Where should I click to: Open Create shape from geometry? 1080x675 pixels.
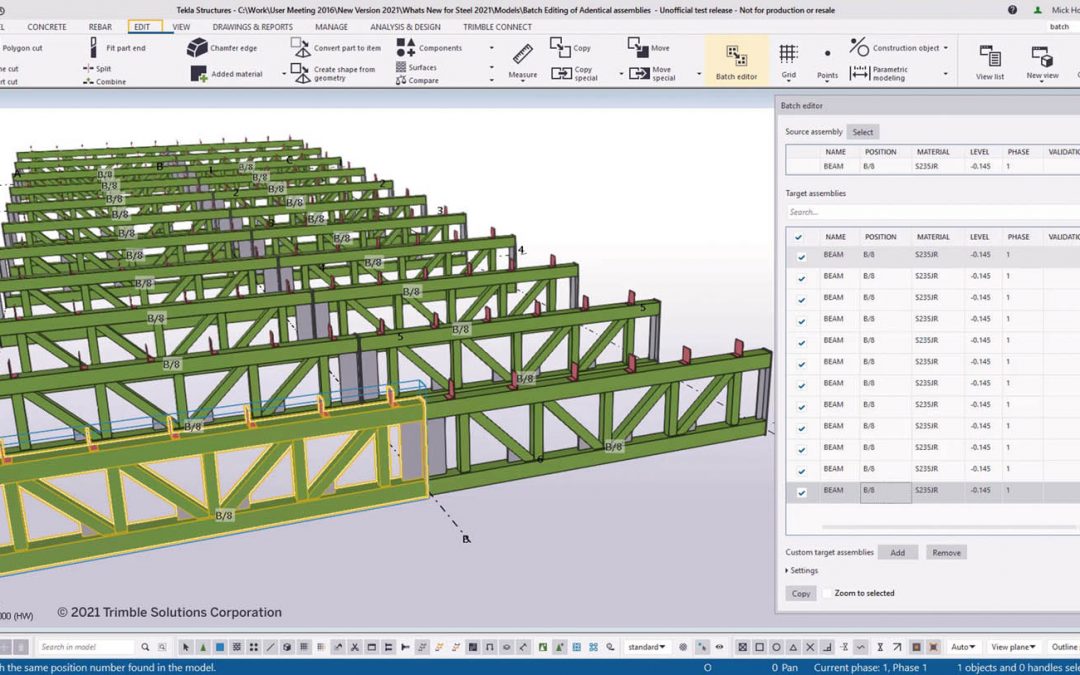tap(334, 74)
